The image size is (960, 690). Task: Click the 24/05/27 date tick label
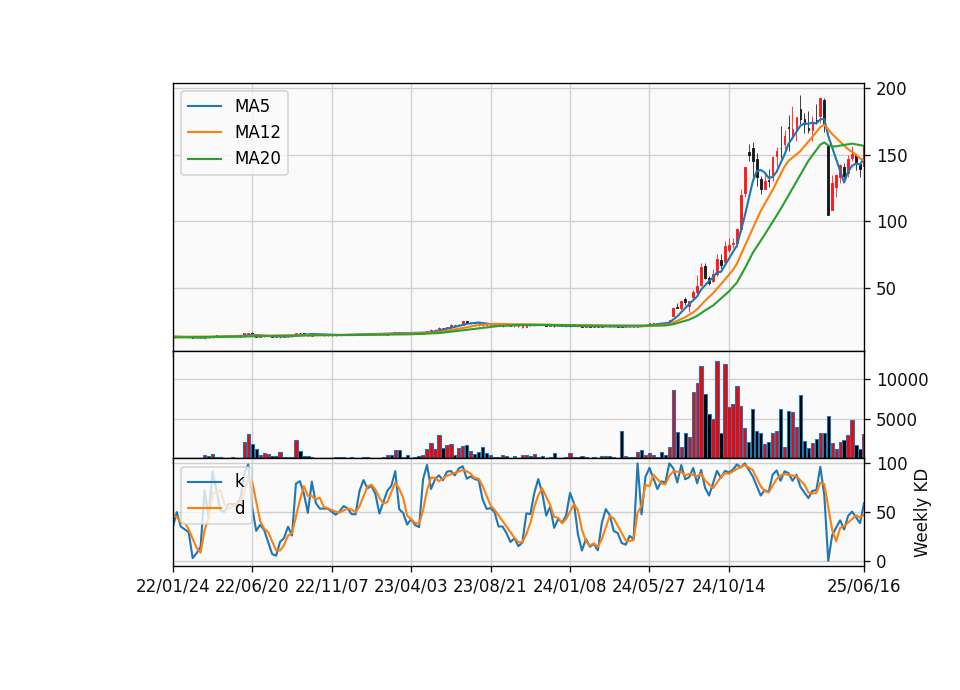(649, 586)
